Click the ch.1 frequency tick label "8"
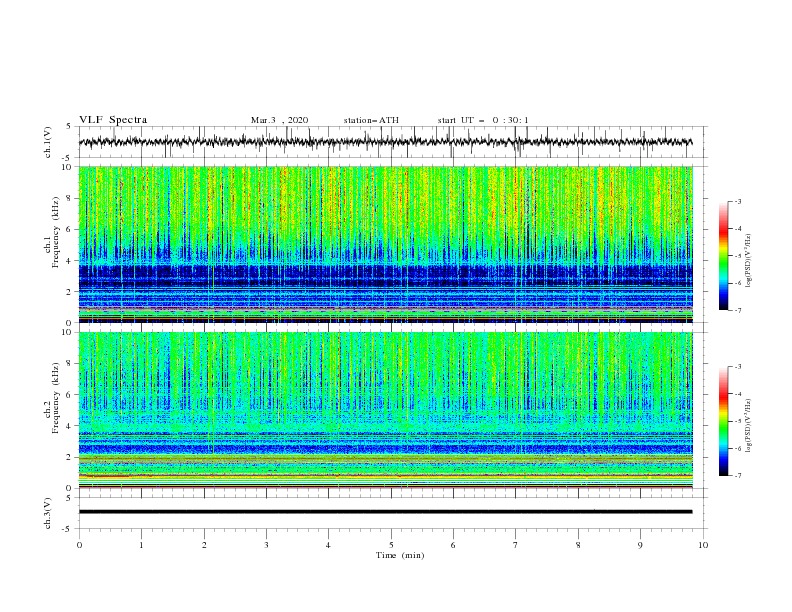Screen dimensions: 792x612 tap(70, 198)
